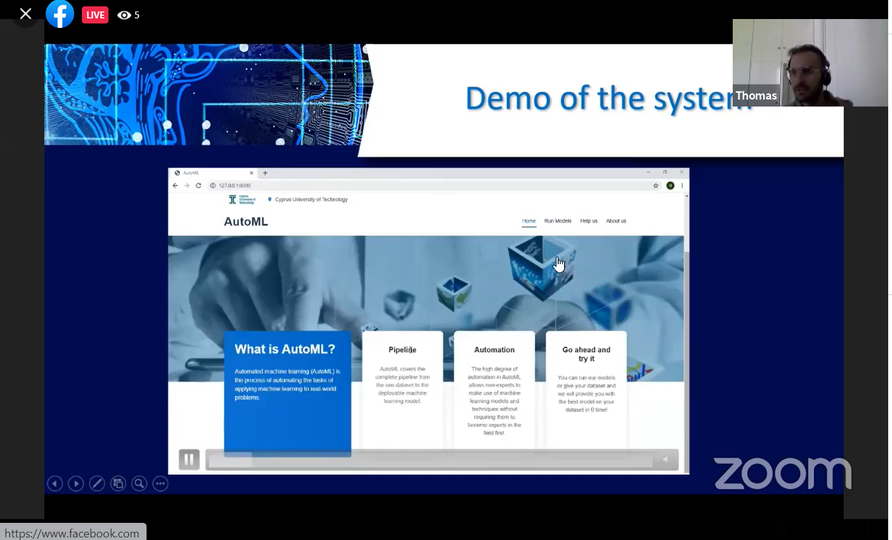Select the pen pointer tool icon
This screenshot has height=540, width=892.
tap(97, 484)
